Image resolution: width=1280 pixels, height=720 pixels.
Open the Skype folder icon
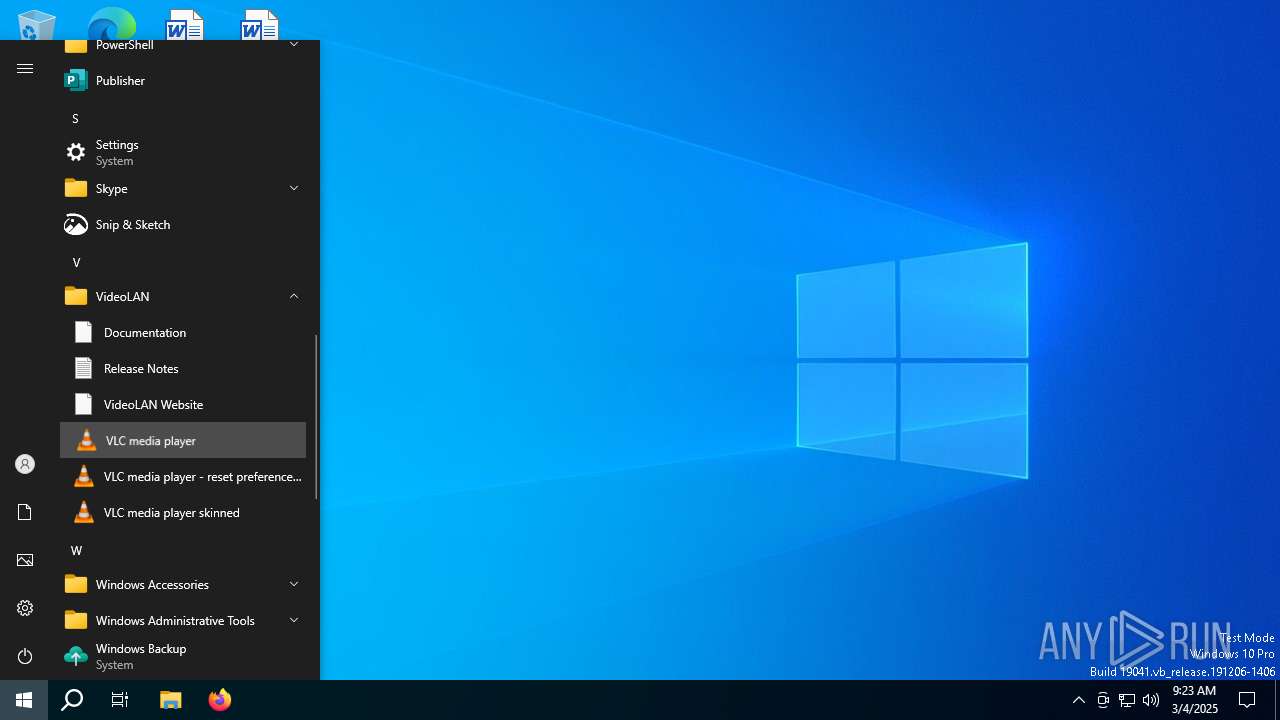pos(76,188)
